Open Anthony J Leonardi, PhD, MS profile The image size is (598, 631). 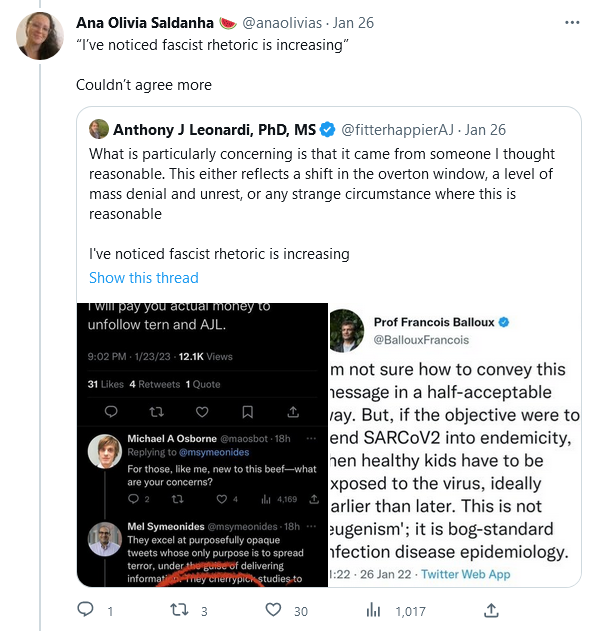pyautogui.click(x=214, y=130)
